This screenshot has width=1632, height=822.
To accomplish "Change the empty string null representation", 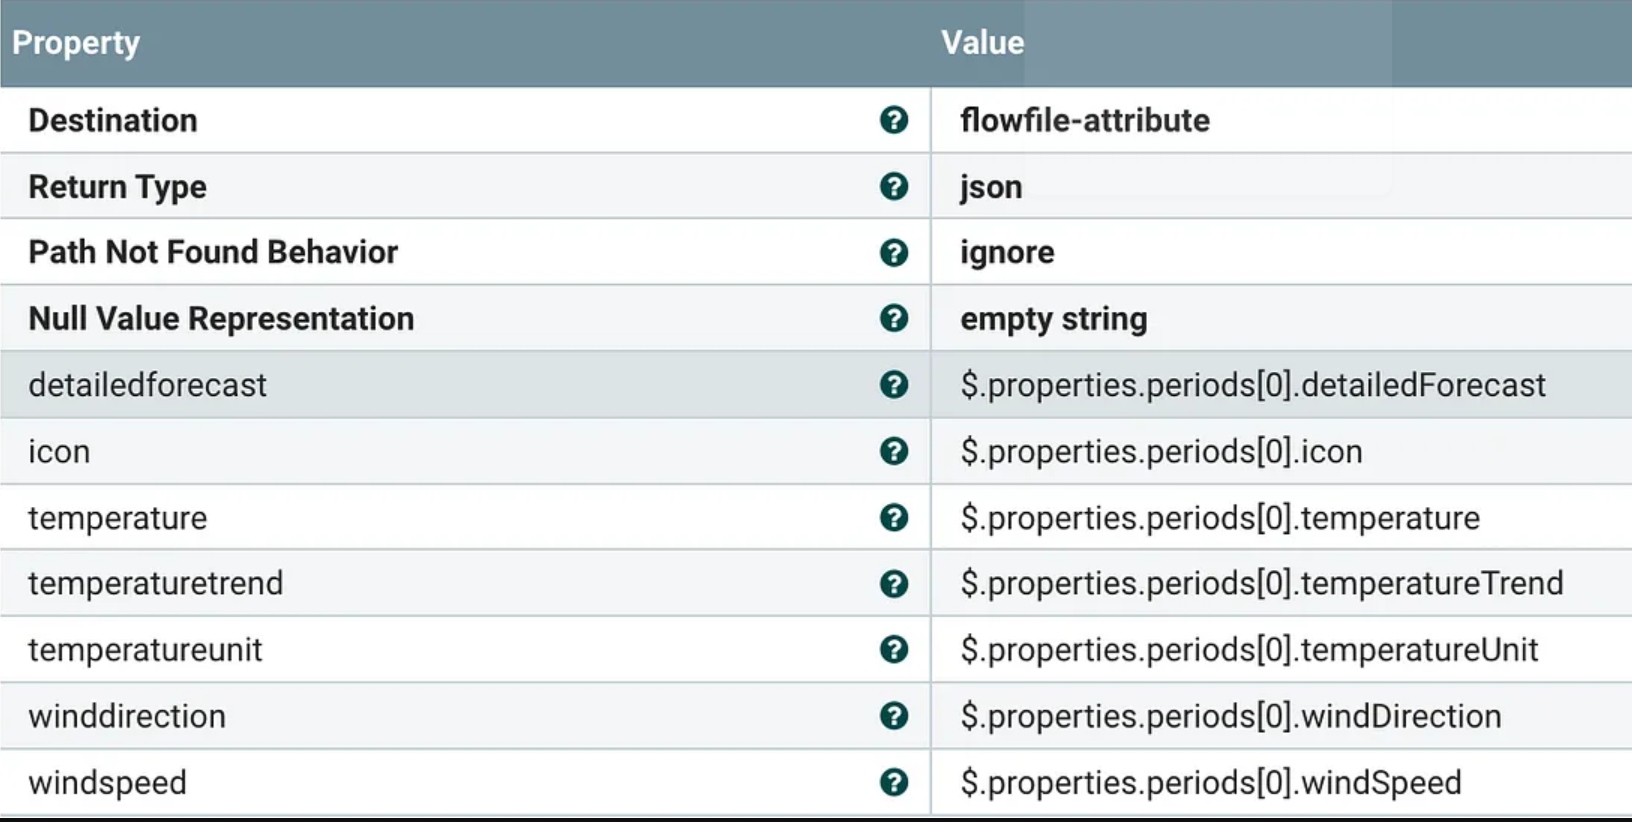I will point(1054,319).
